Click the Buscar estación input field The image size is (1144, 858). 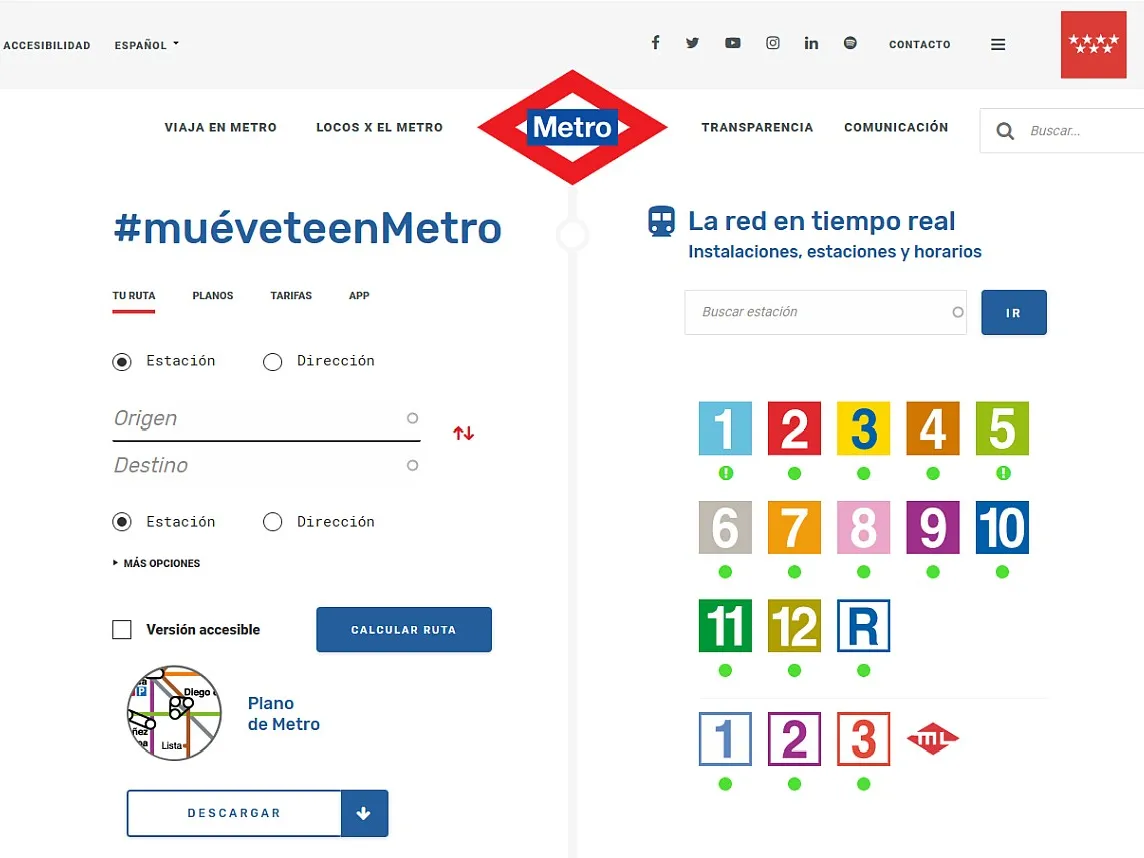click(x=825, y=312)
